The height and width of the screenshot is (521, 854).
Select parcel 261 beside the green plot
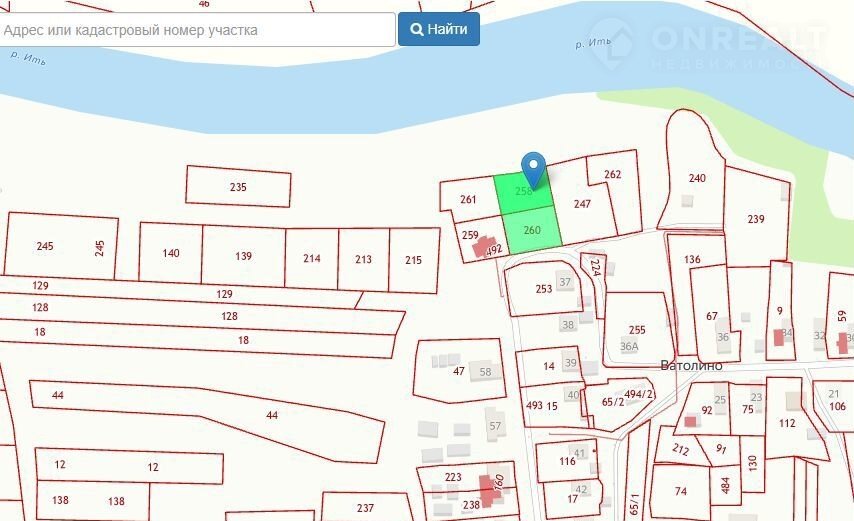[468, 199]
